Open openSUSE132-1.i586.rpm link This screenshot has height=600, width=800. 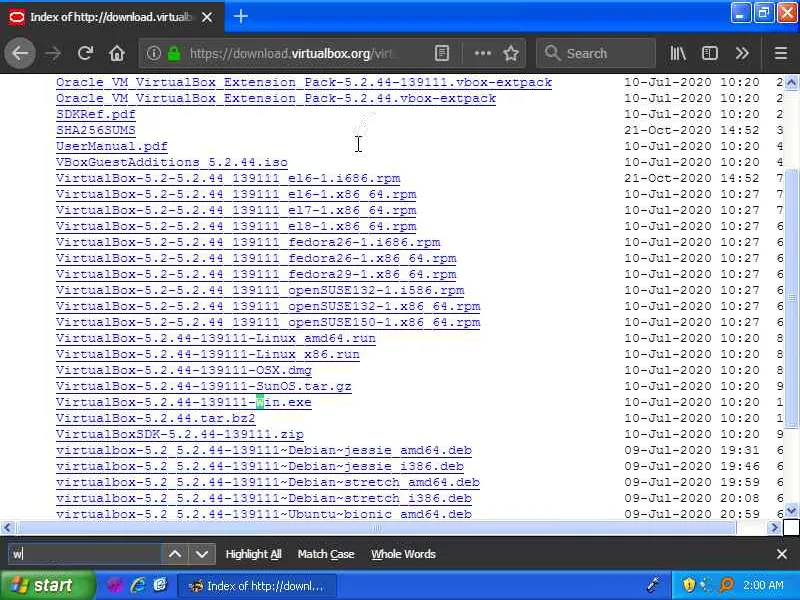click(x=260, y=290)
